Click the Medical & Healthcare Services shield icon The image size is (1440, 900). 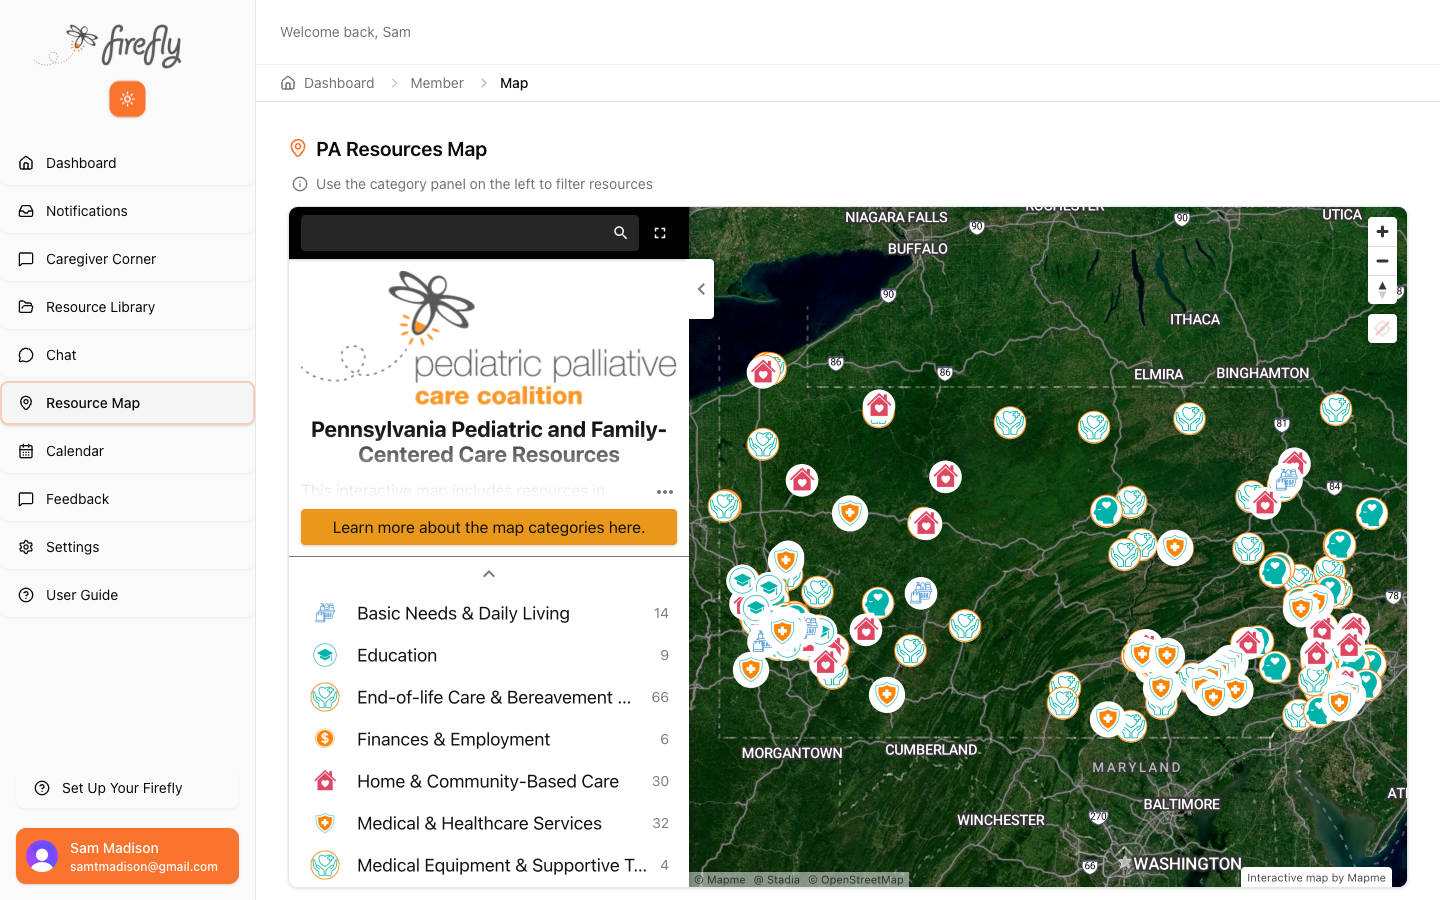324,823
